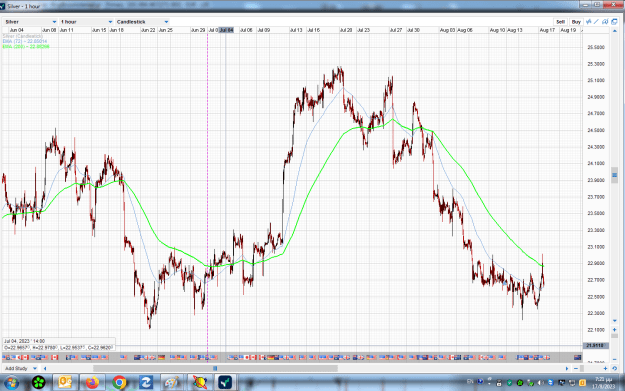This screenshot has height=391, width=625.
Task: Open the blue sync arrows taskbar app
Action: (146, 383)
